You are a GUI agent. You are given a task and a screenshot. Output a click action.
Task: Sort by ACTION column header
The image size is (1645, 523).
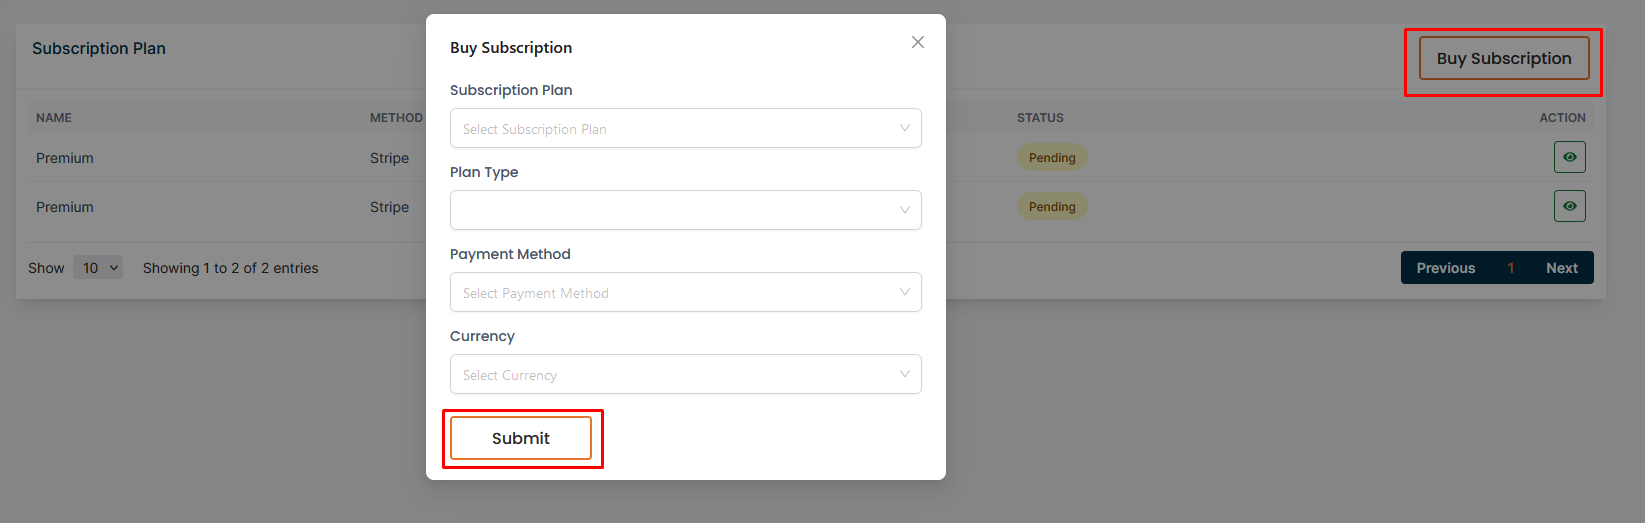click(1562, 118)
